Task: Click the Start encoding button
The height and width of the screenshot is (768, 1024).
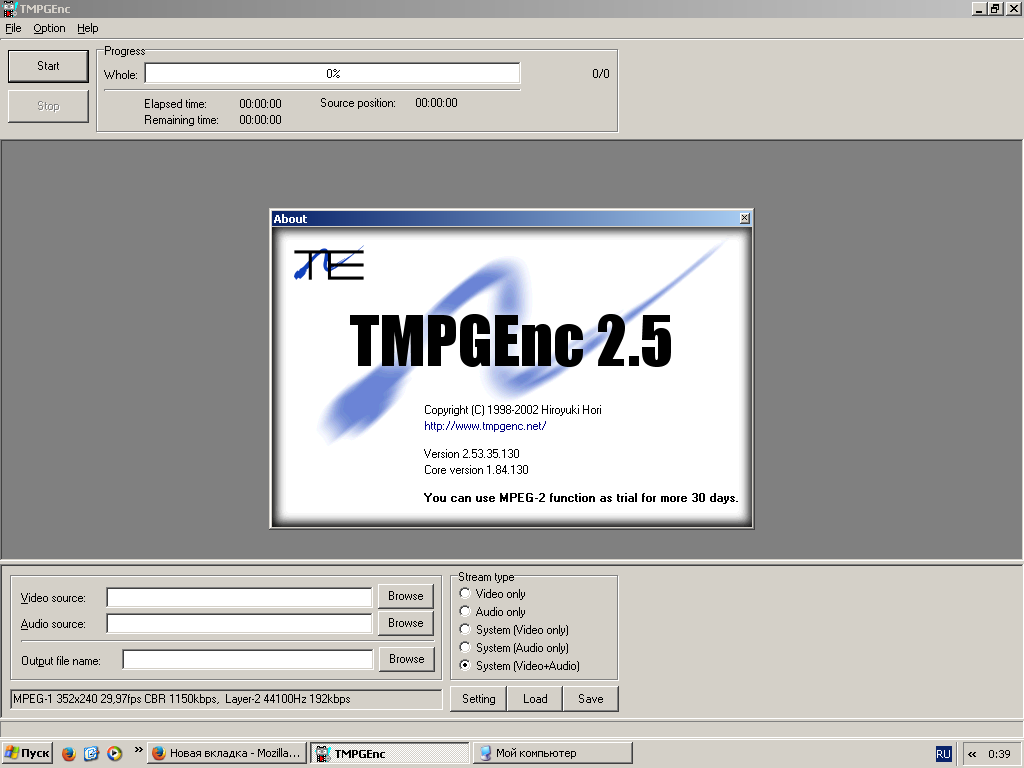Action: [48, 66]
